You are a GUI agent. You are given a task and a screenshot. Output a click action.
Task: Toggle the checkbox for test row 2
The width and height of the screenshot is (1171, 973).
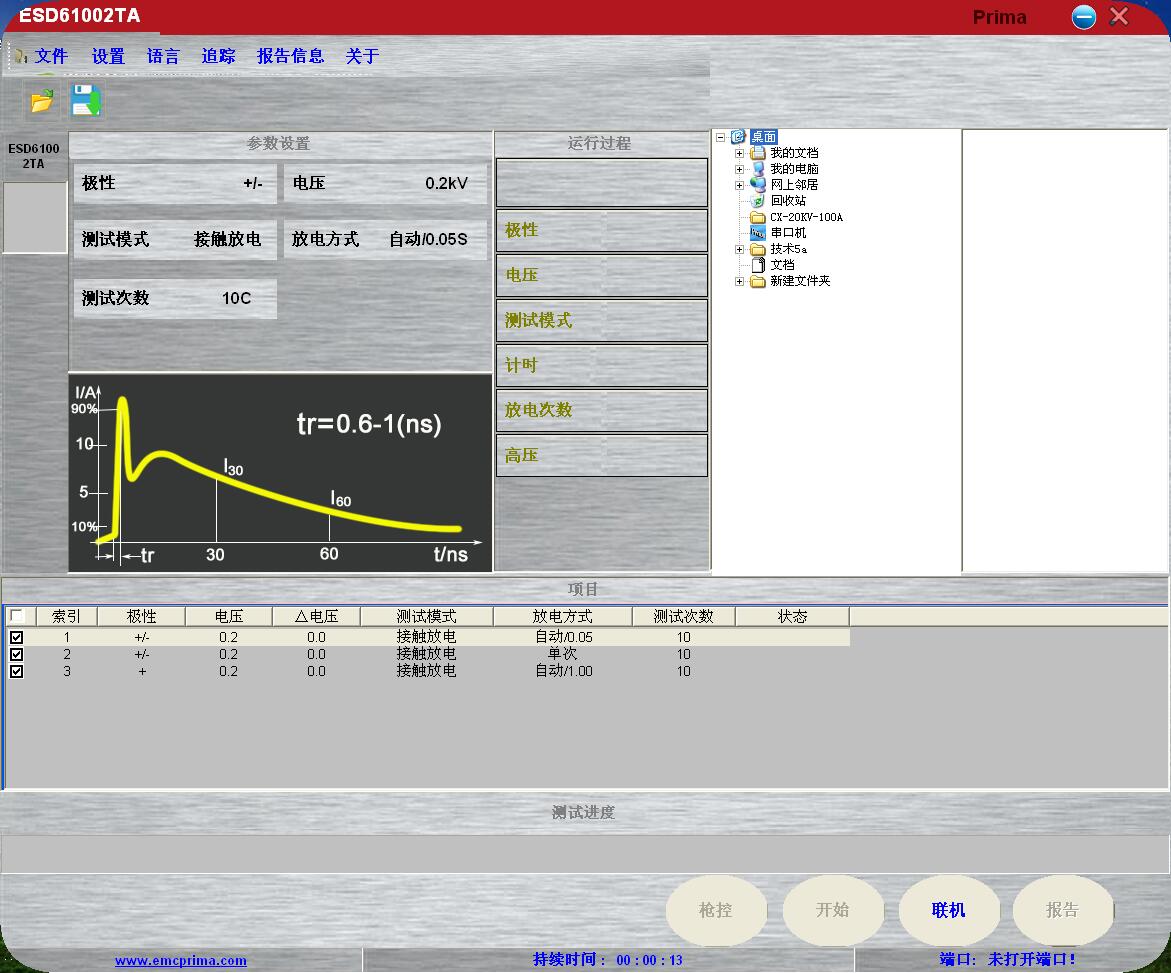coord(17,654)
